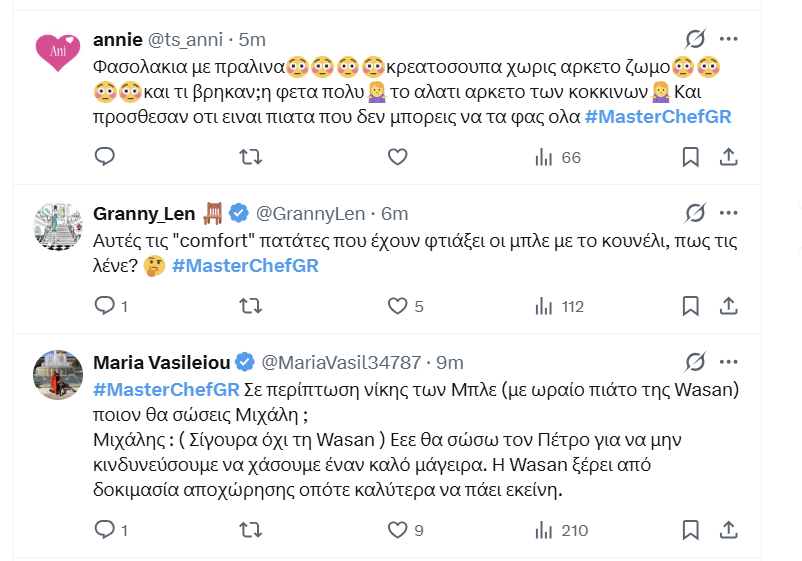
Task: Share annie's tweet
Action: [x=728, y=157]
